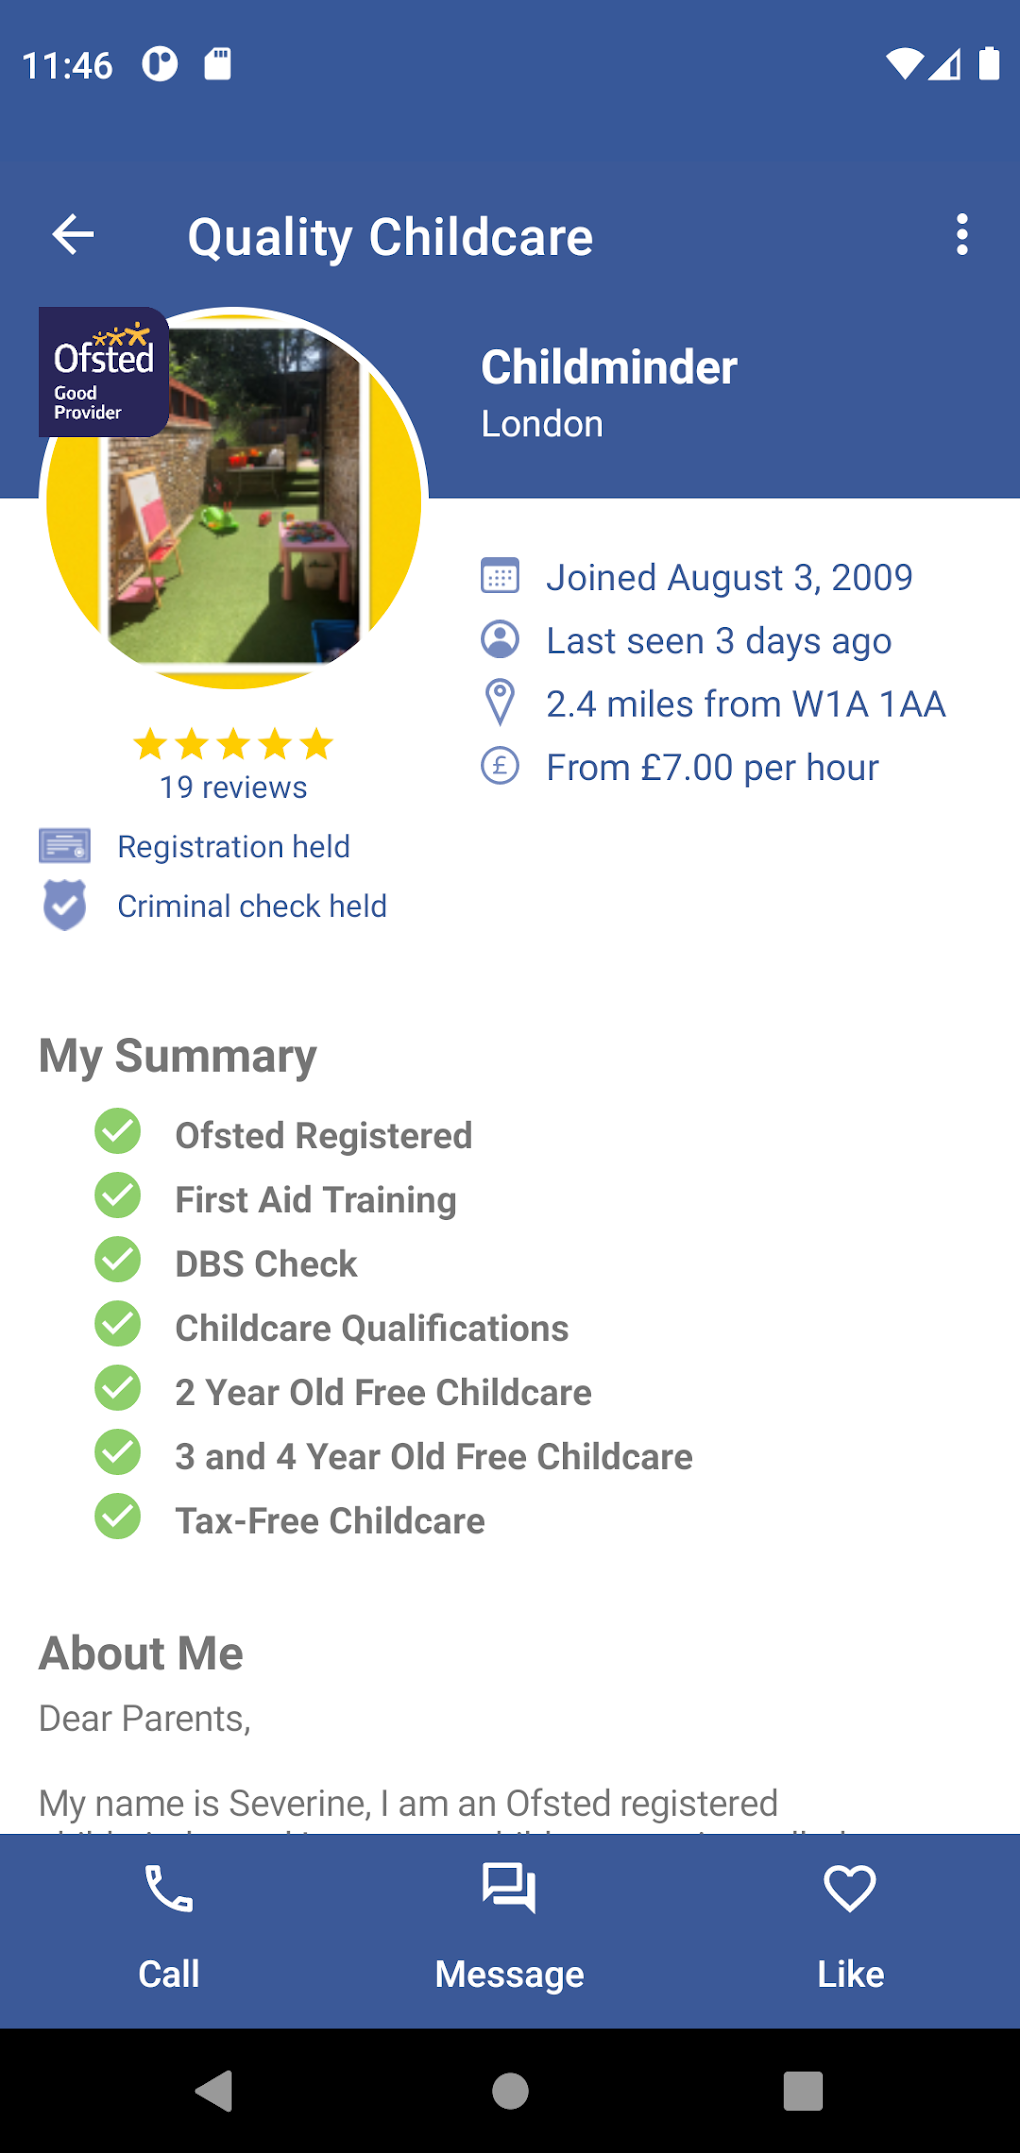Tap the location pin icon
1020x2153 pixels.
500,703
